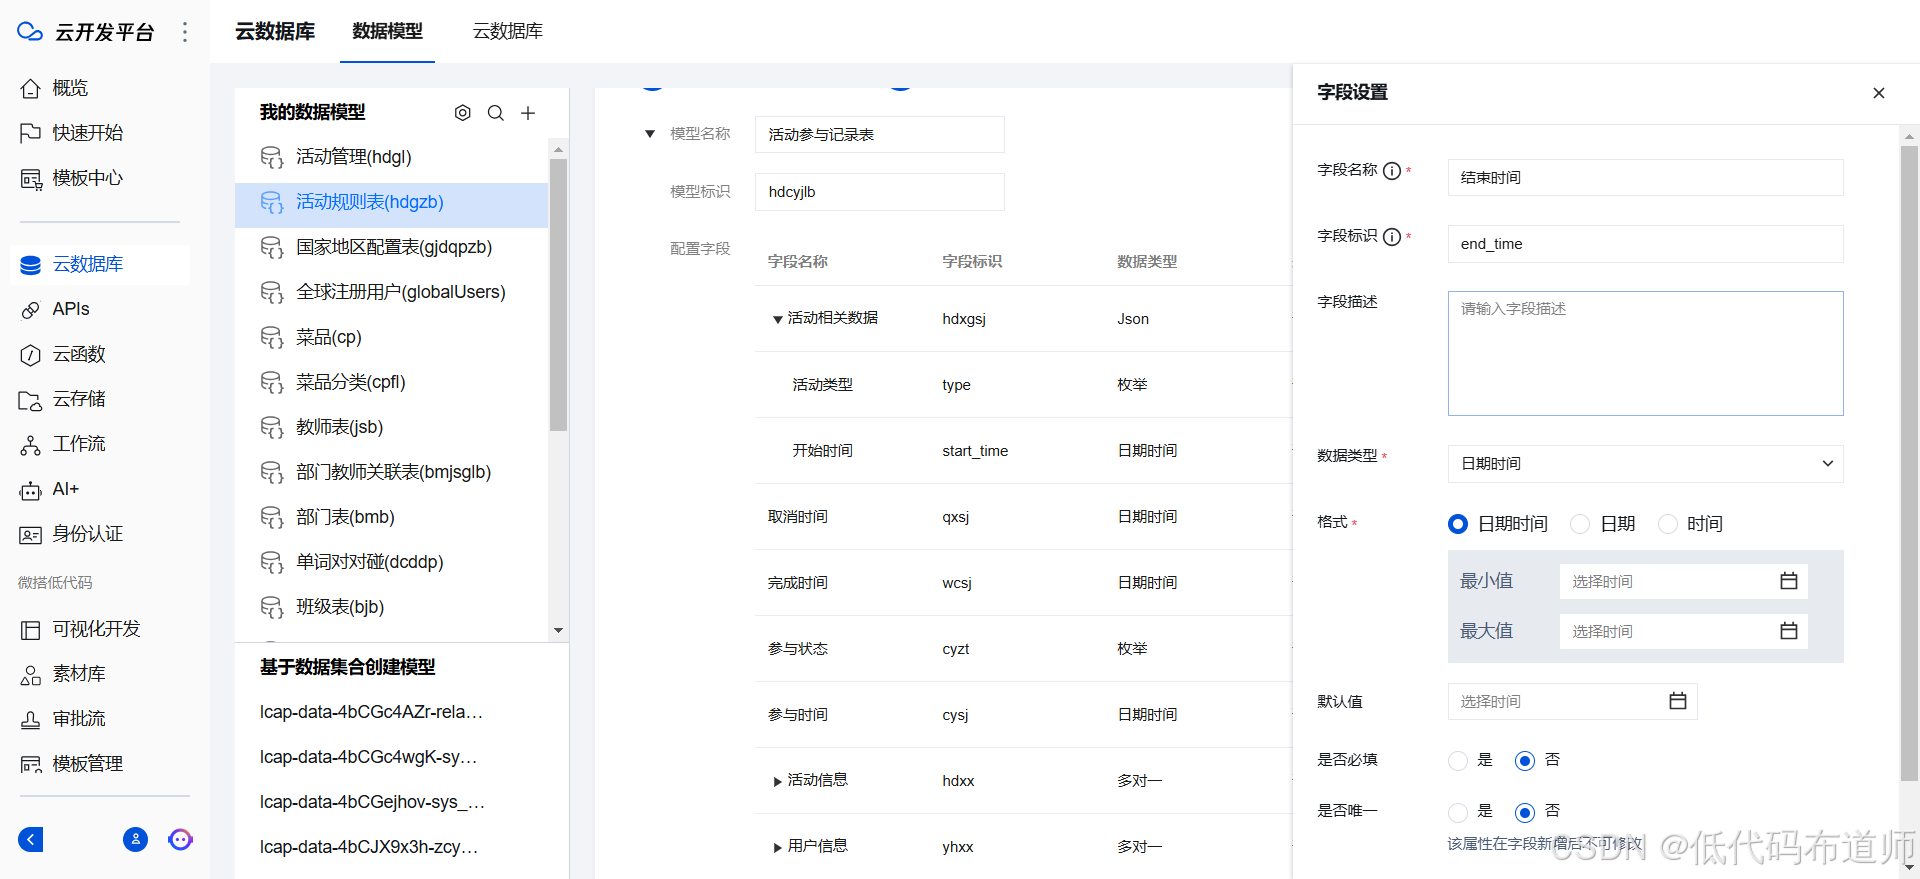This screenshot has width=1920, height=879.
Task: Open the 数据类型 dropdown
Action: click(x=1645, y=464)
